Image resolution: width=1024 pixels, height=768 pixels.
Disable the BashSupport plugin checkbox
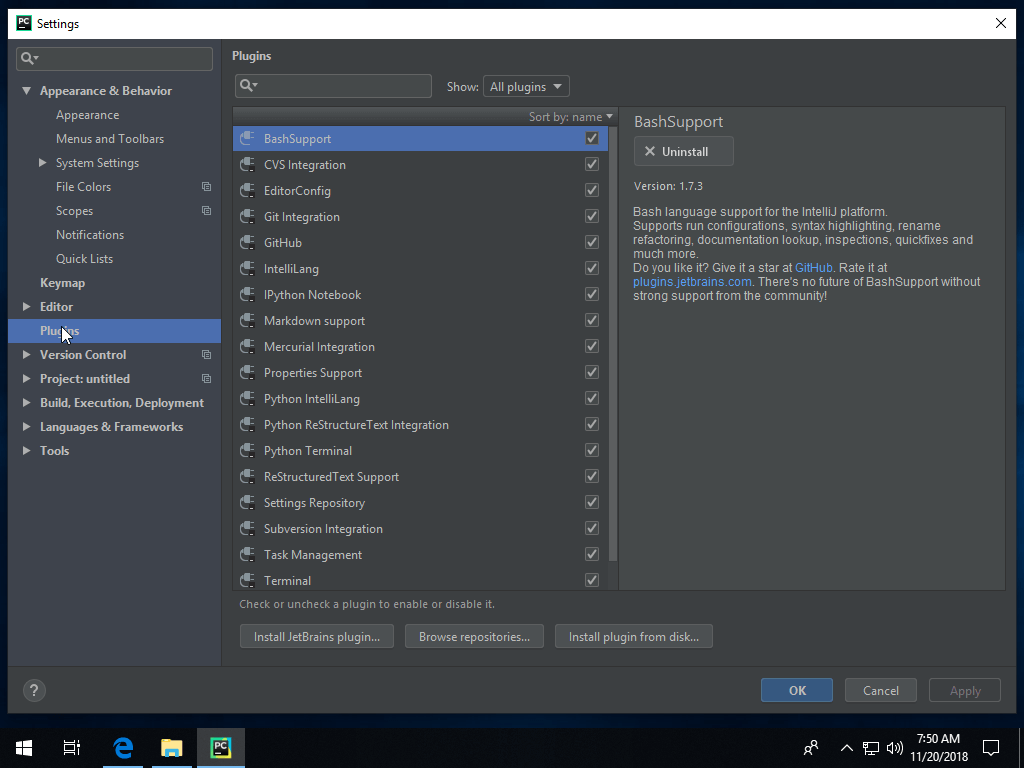(592, 138)
